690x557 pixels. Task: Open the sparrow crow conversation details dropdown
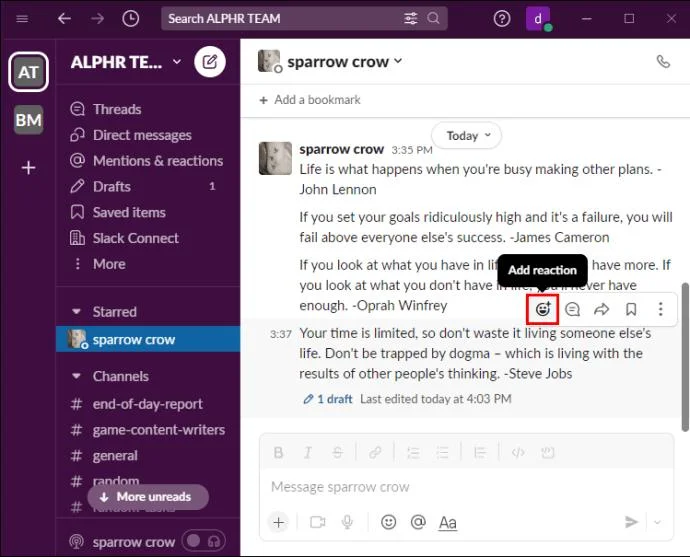pos(345,62)
